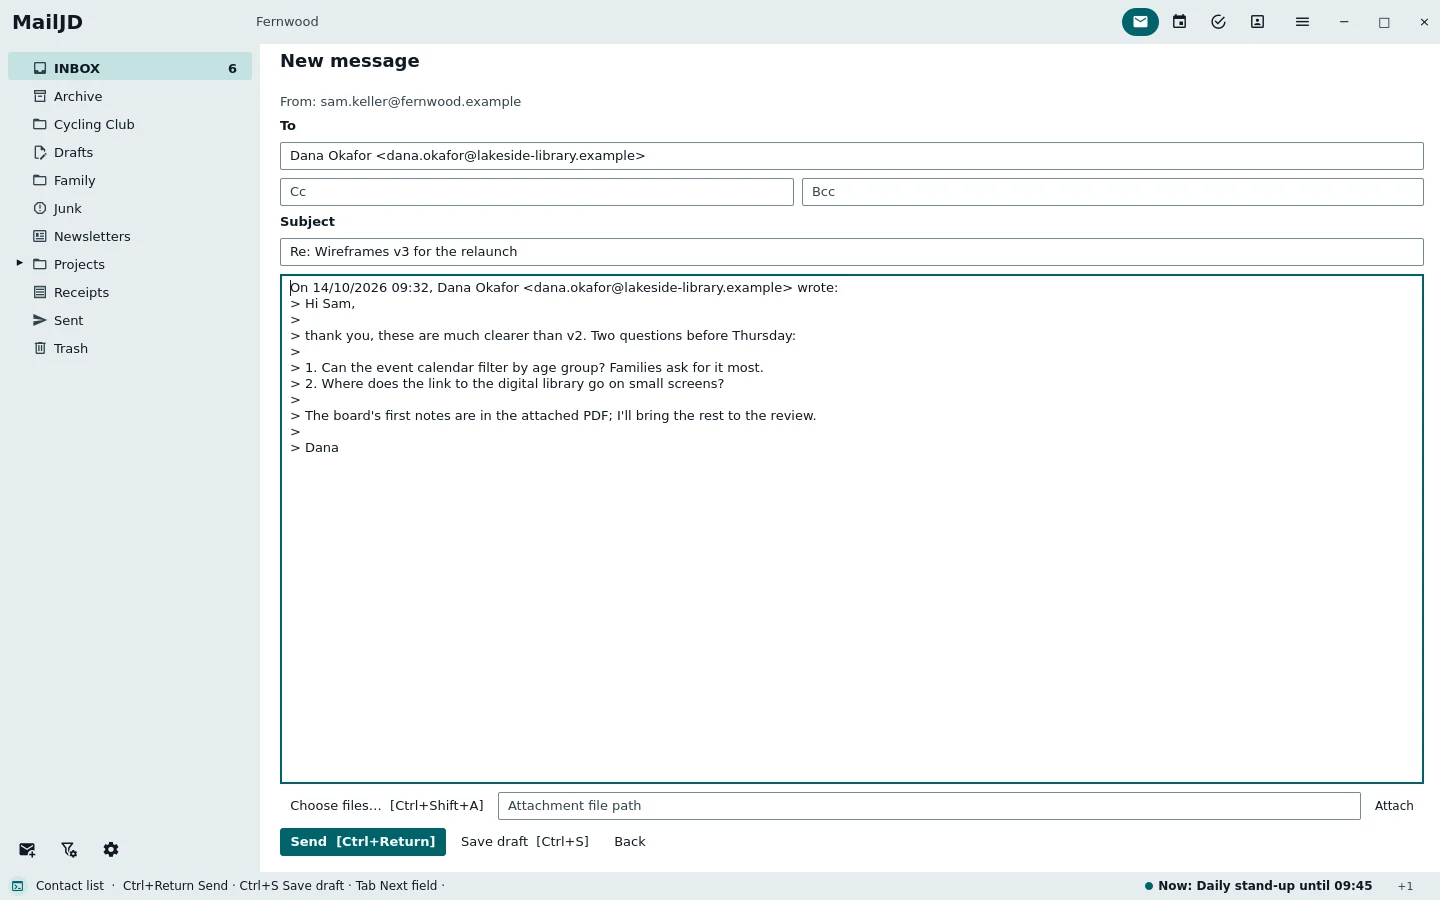Screen dimensions: 1440x900
Task: Click Choose files button
Action: pyautogui.click(x=387, y=806)
